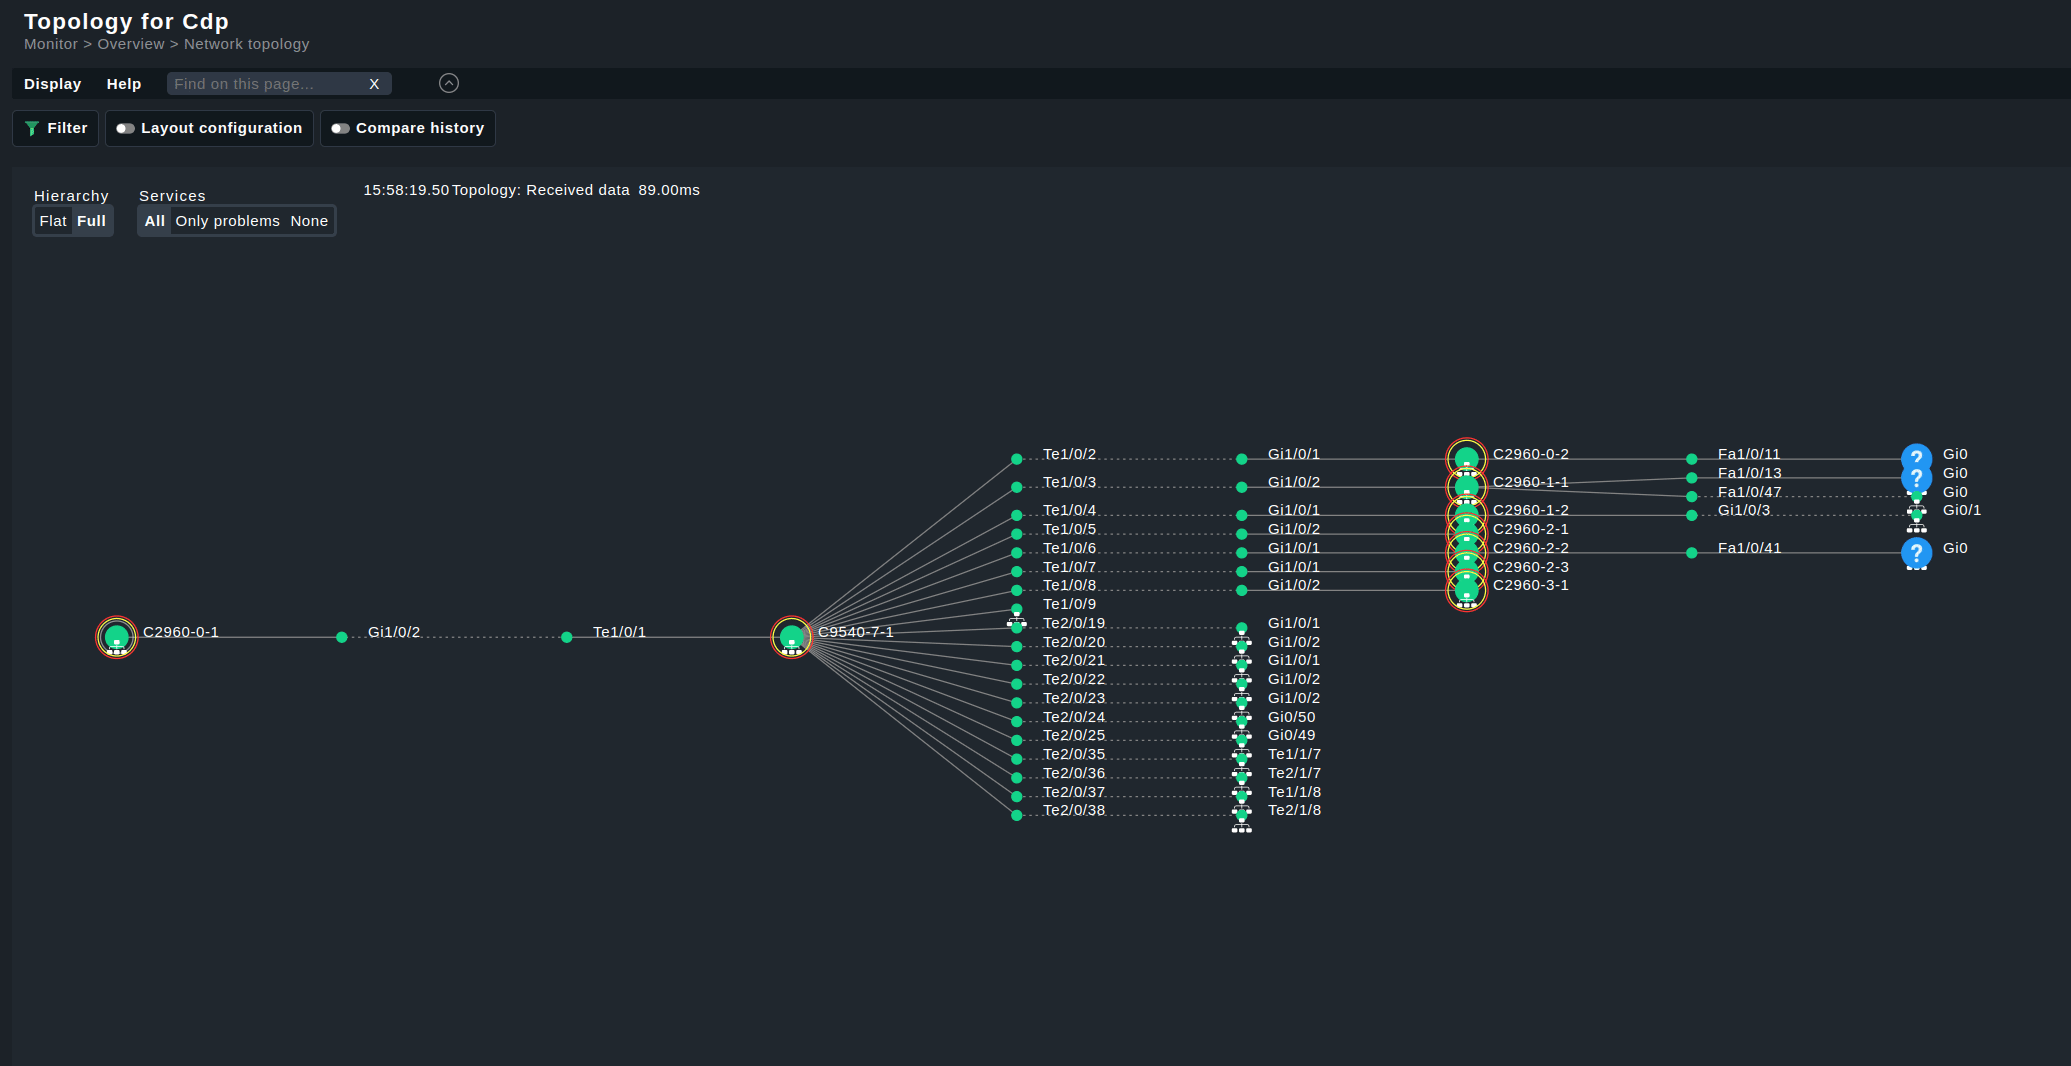Set services display to None
Image resolution: width=2071 pixels, height=1066 pixels.
pyautogui.click(x=309, y=221)
